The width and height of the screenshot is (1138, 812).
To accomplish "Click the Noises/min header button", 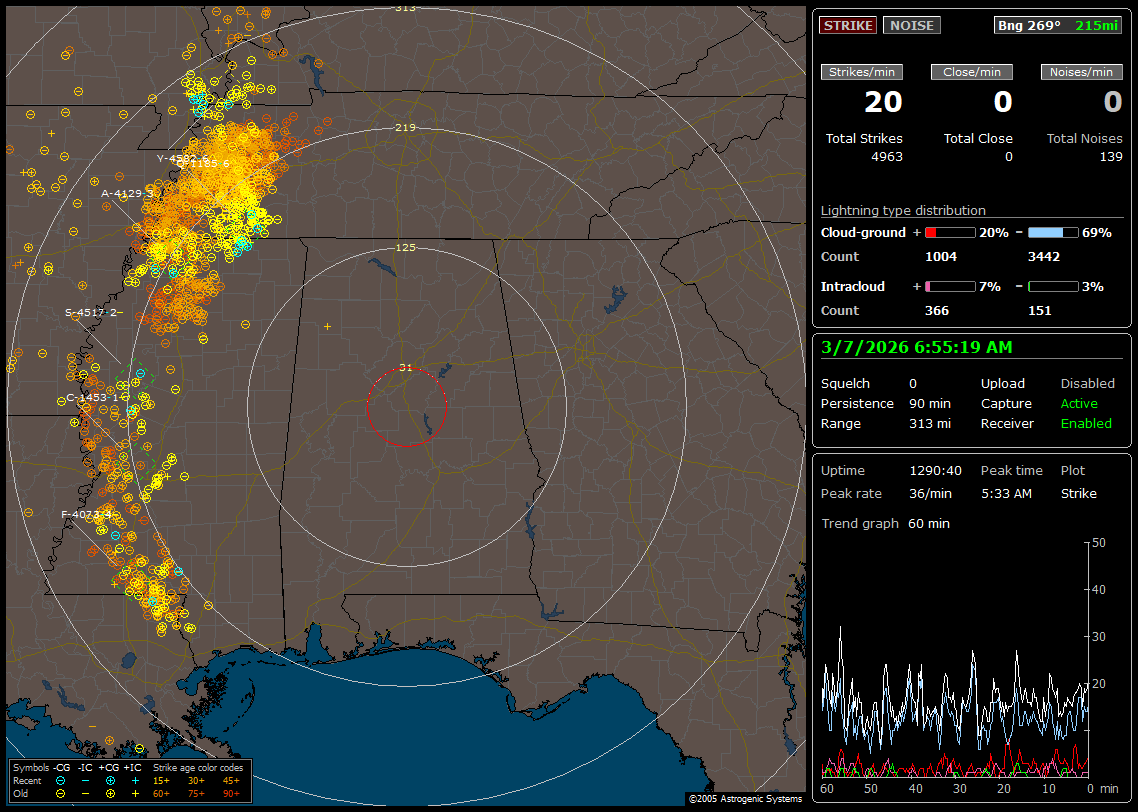I will coord(1082,72).
